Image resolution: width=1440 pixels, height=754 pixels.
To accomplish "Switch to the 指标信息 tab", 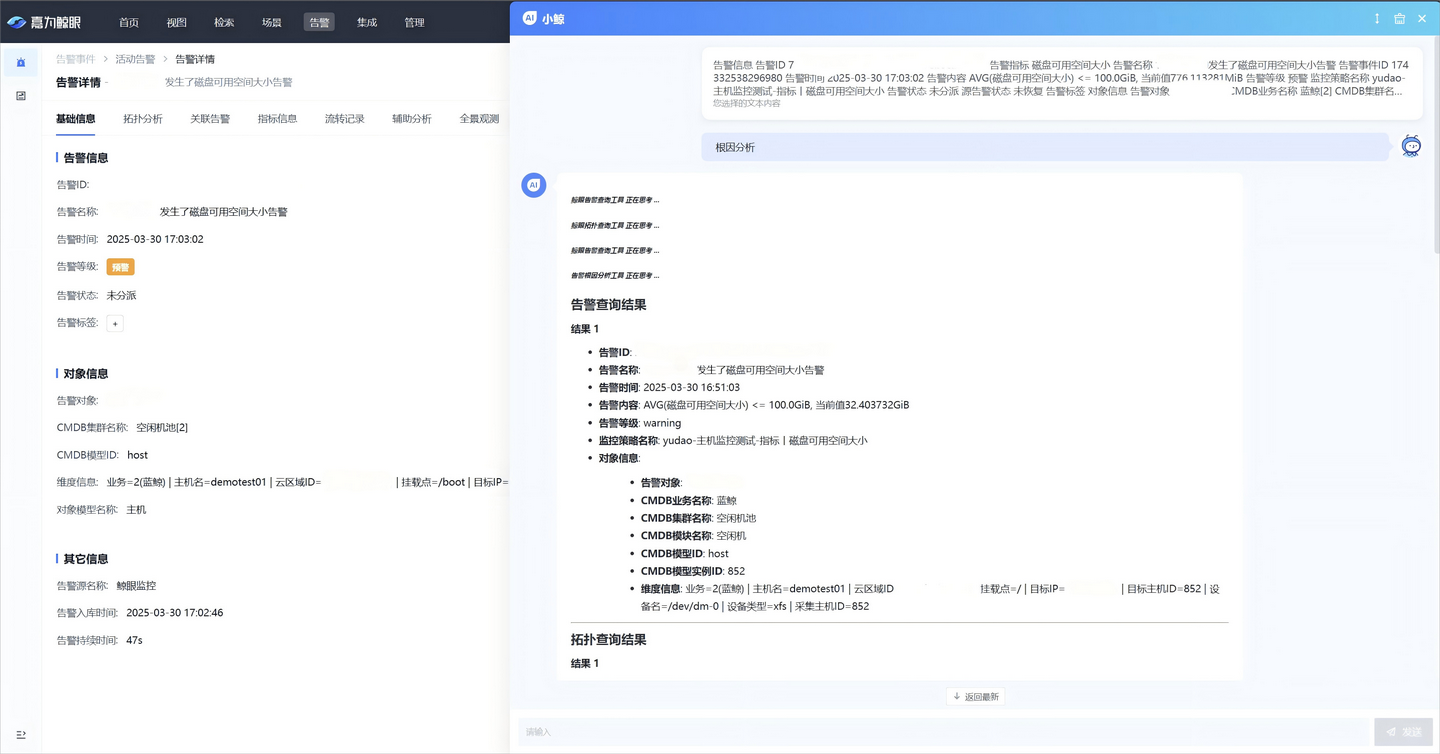I will 277,119.
